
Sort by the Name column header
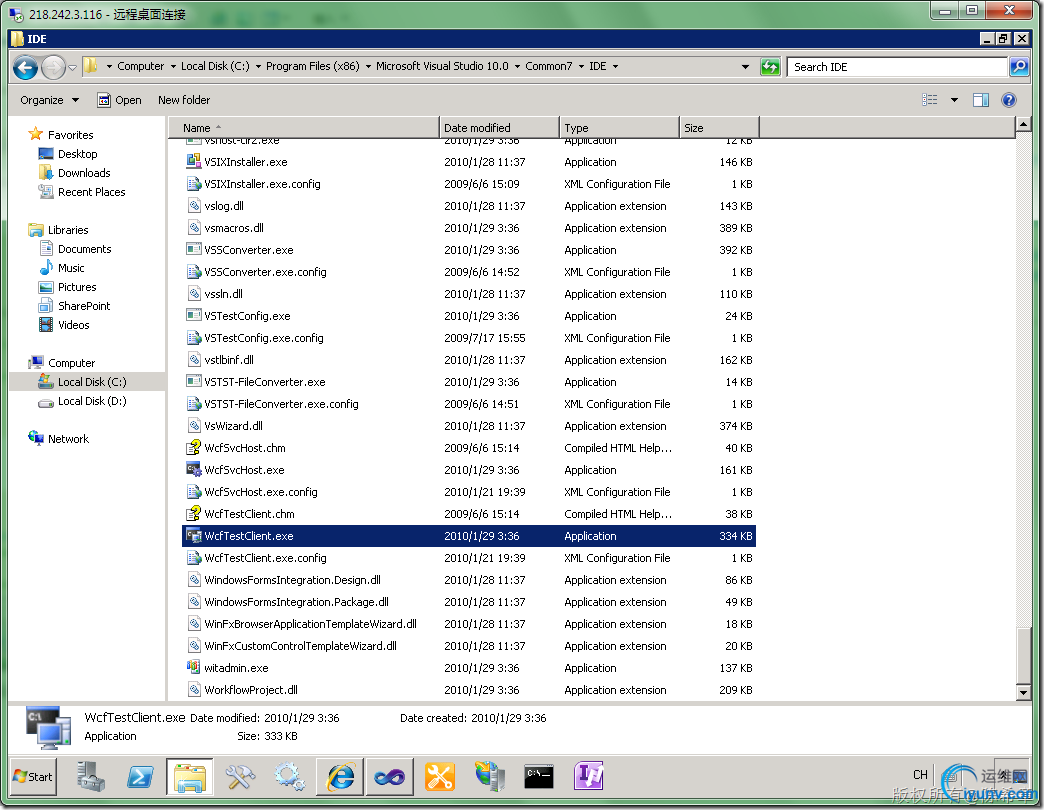pos(304,128)
